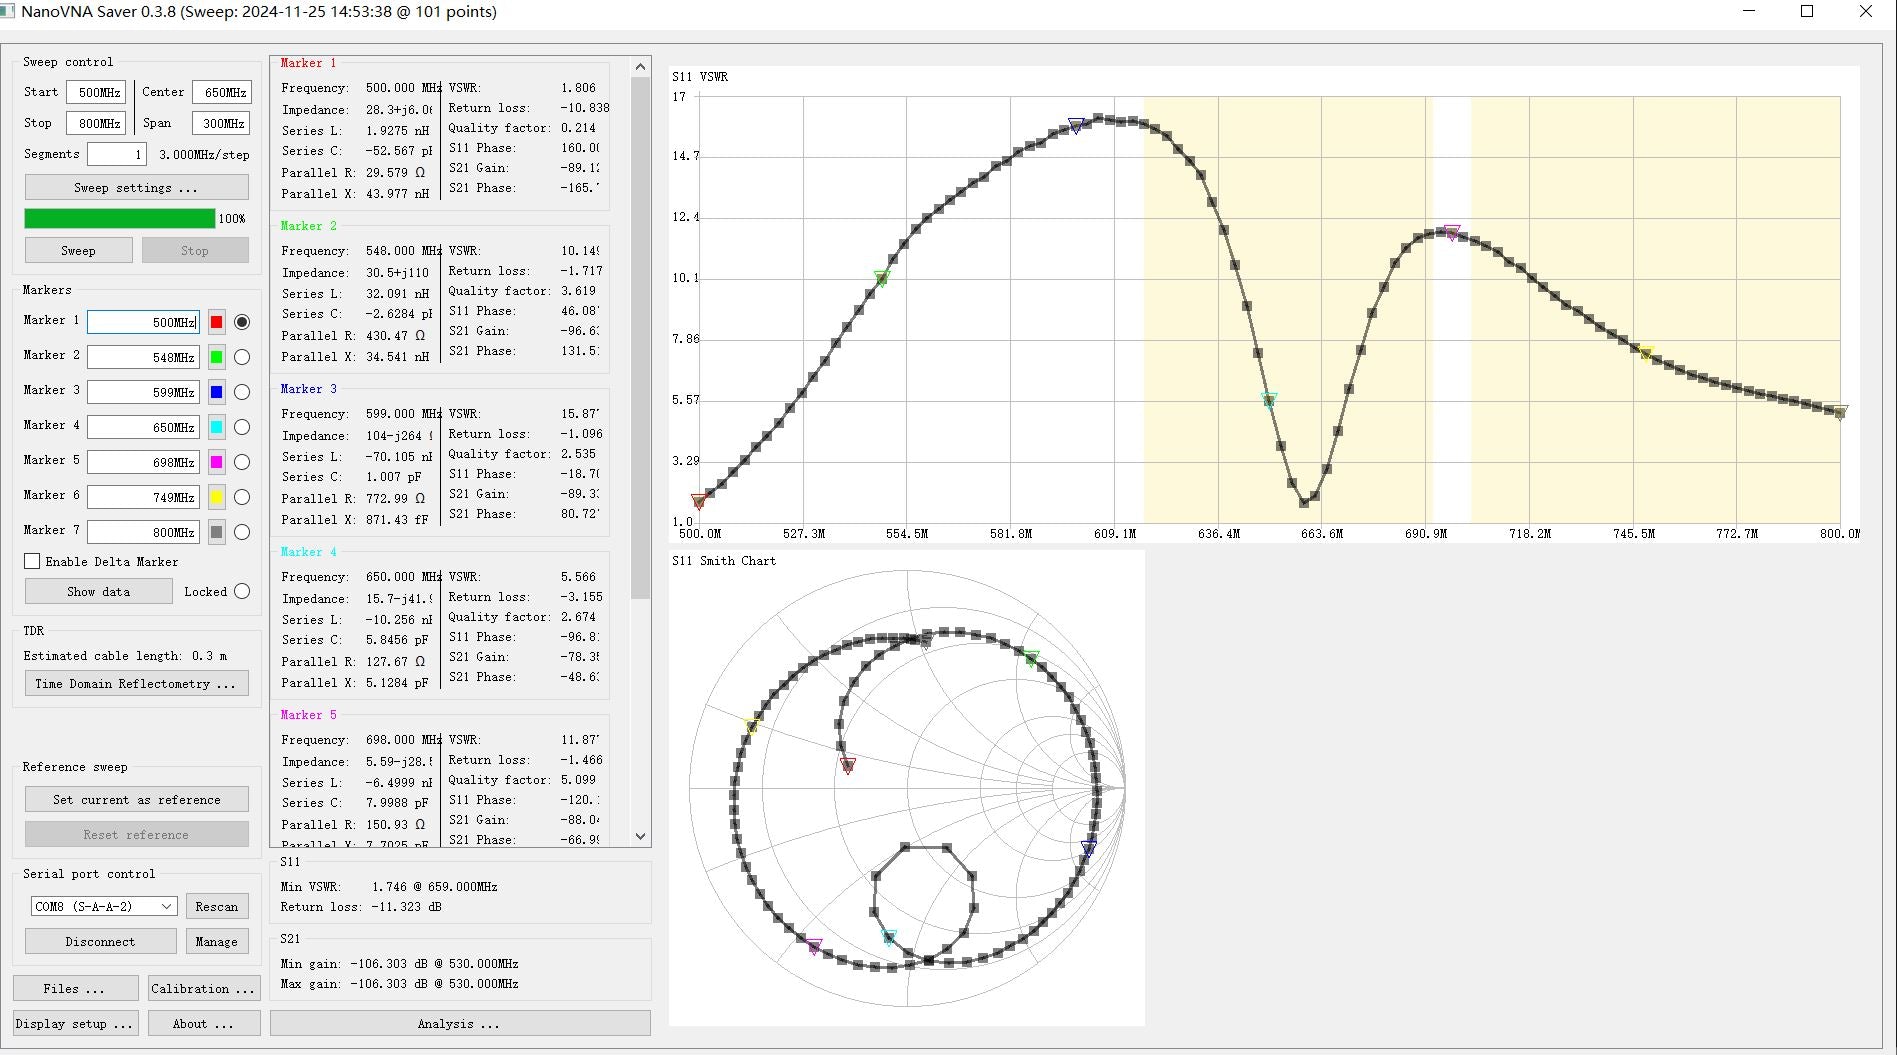Image resolution: width=1897 pixels, height=1055 pixels.
Task: Start a new Sweep
Action: pos(78,250)
